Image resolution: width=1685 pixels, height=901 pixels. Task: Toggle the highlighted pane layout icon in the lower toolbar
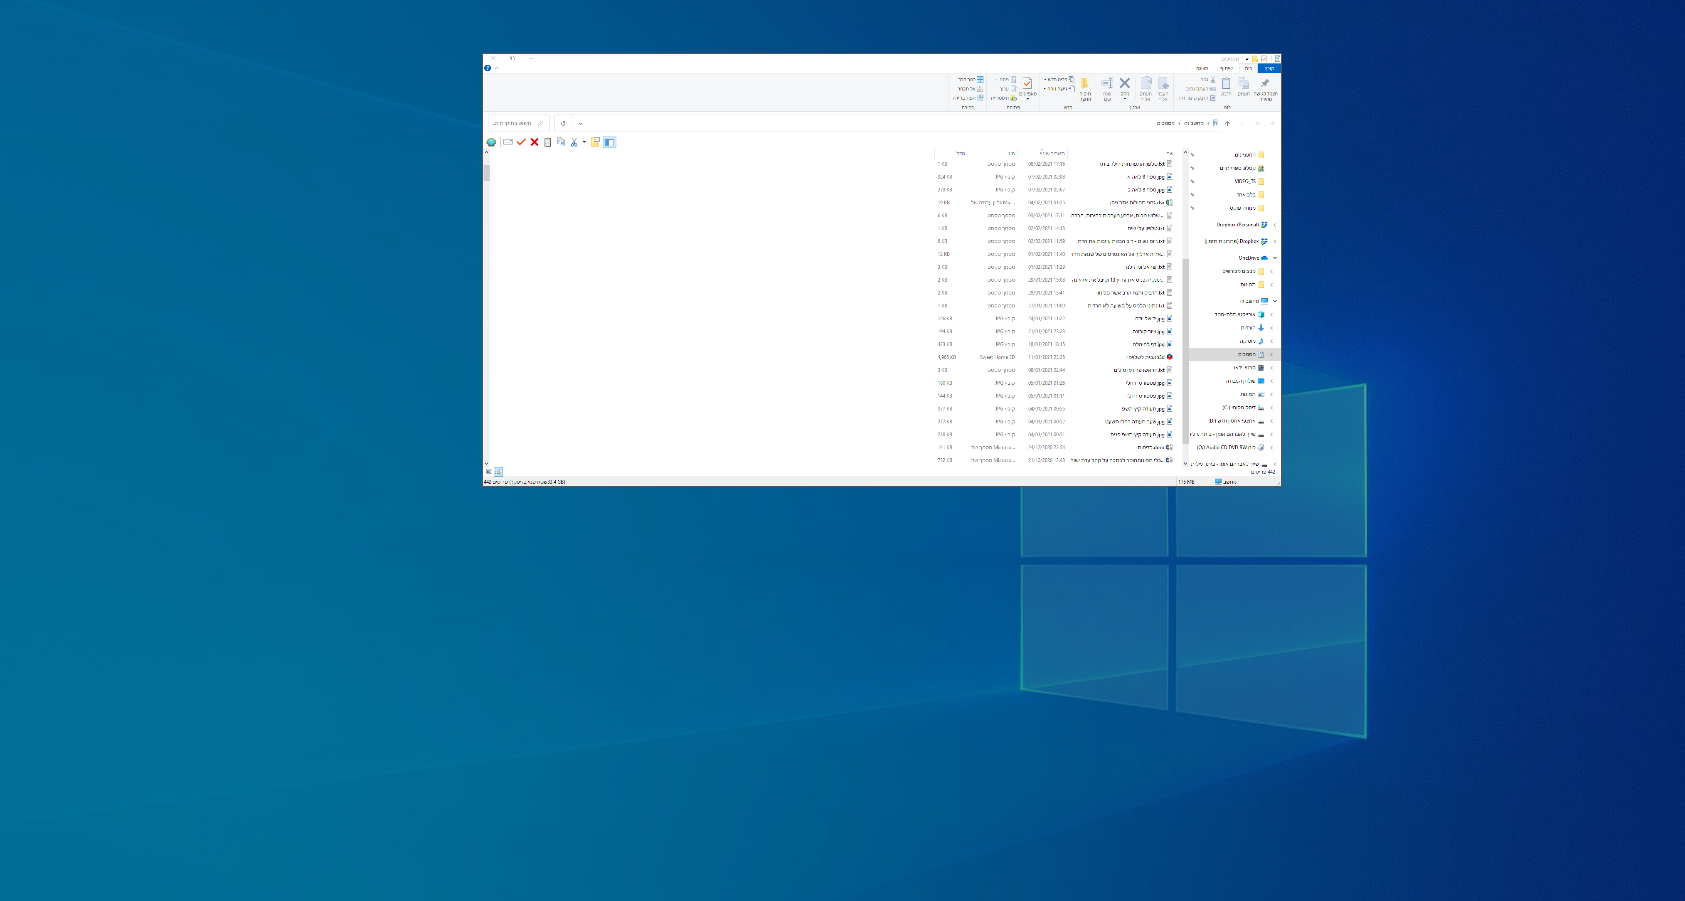pos(609,142)
